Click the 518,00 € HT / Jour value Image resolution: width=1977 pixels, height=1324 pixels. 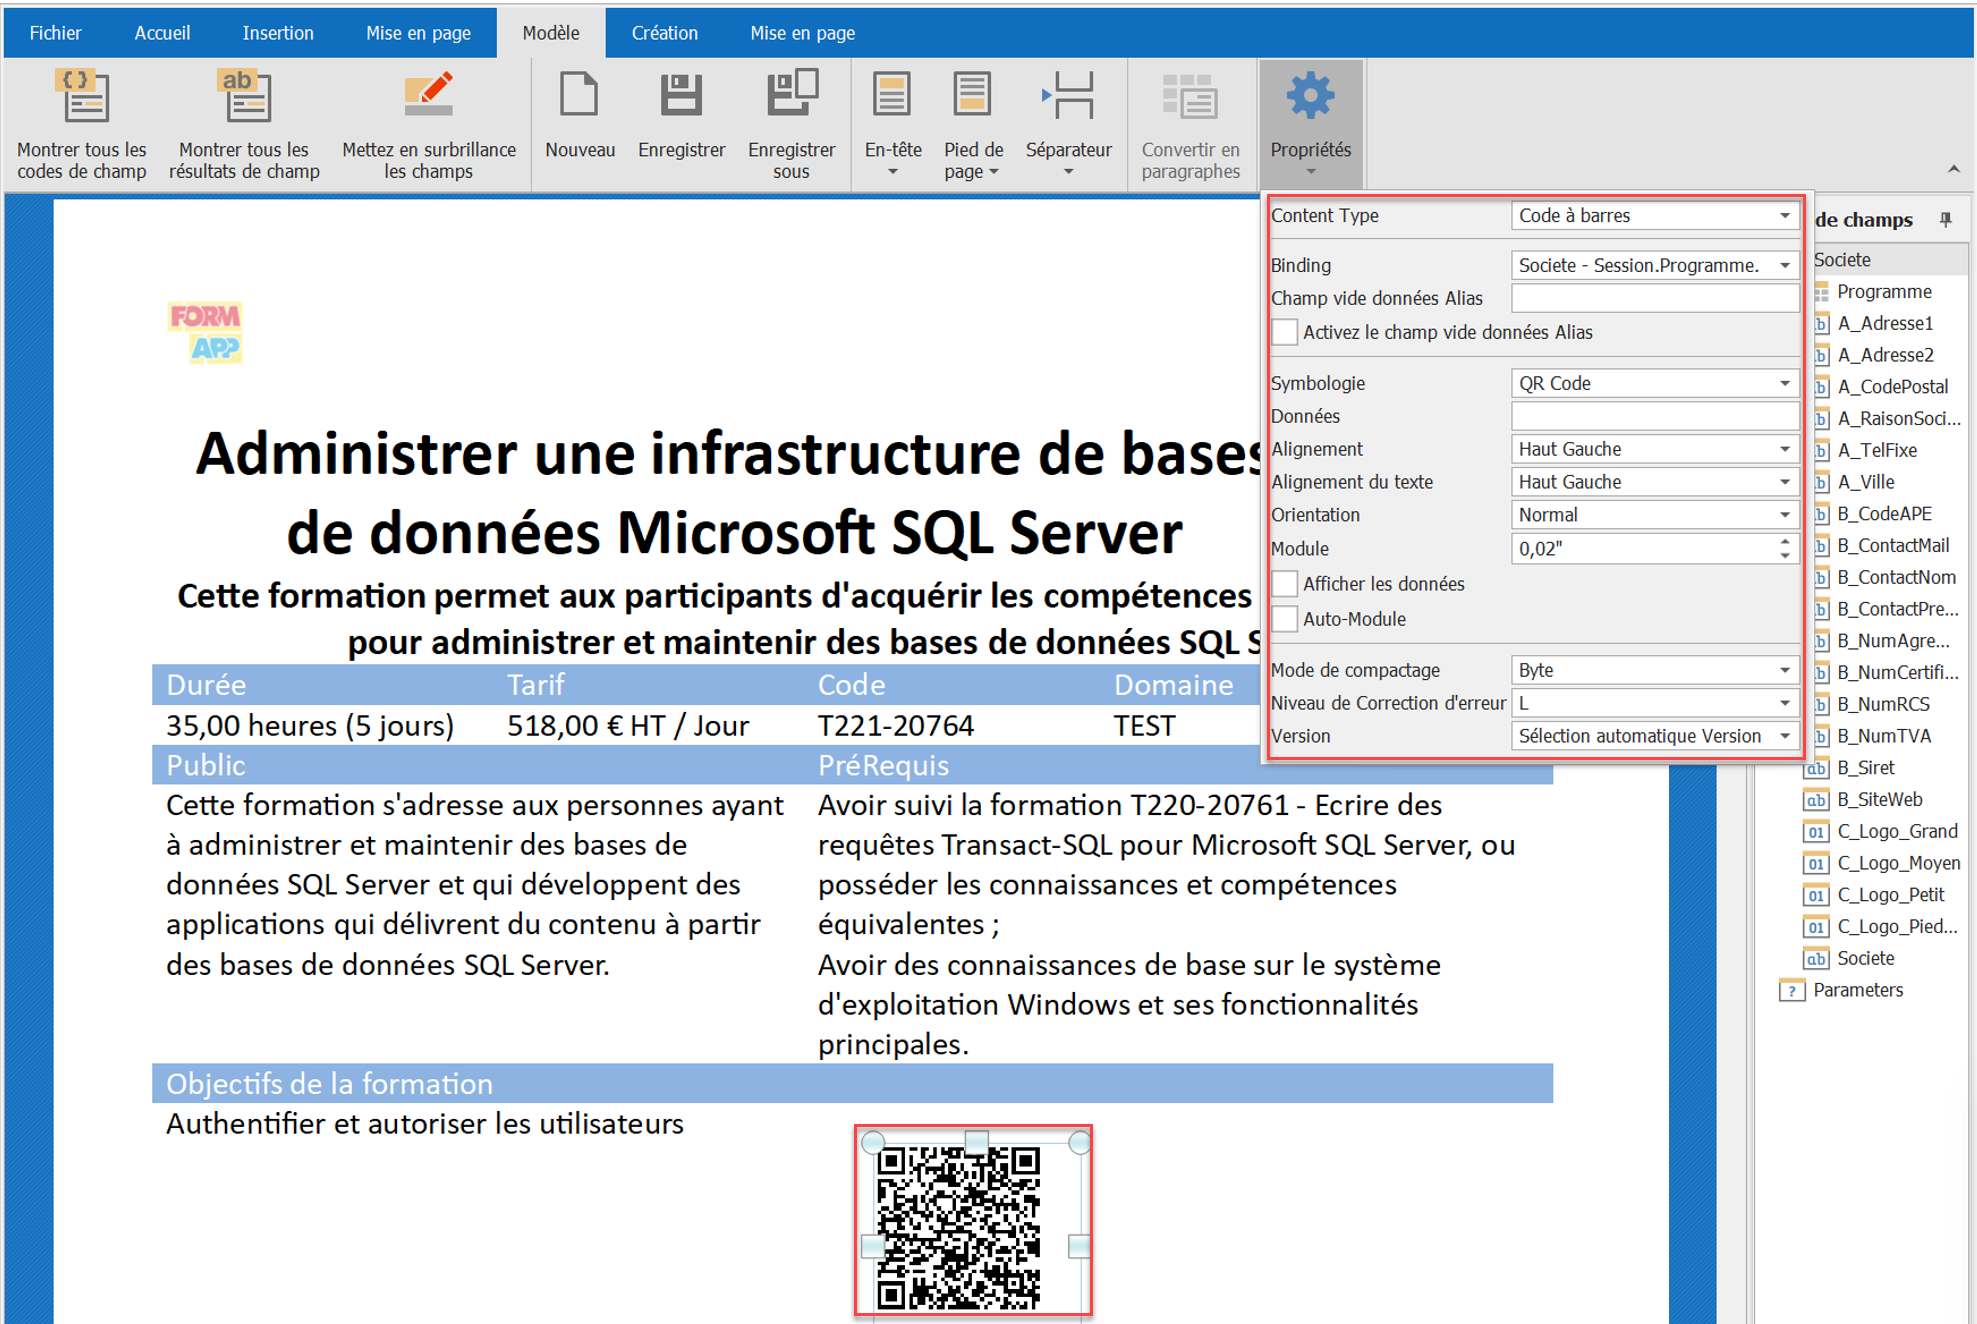coord(628,726)
